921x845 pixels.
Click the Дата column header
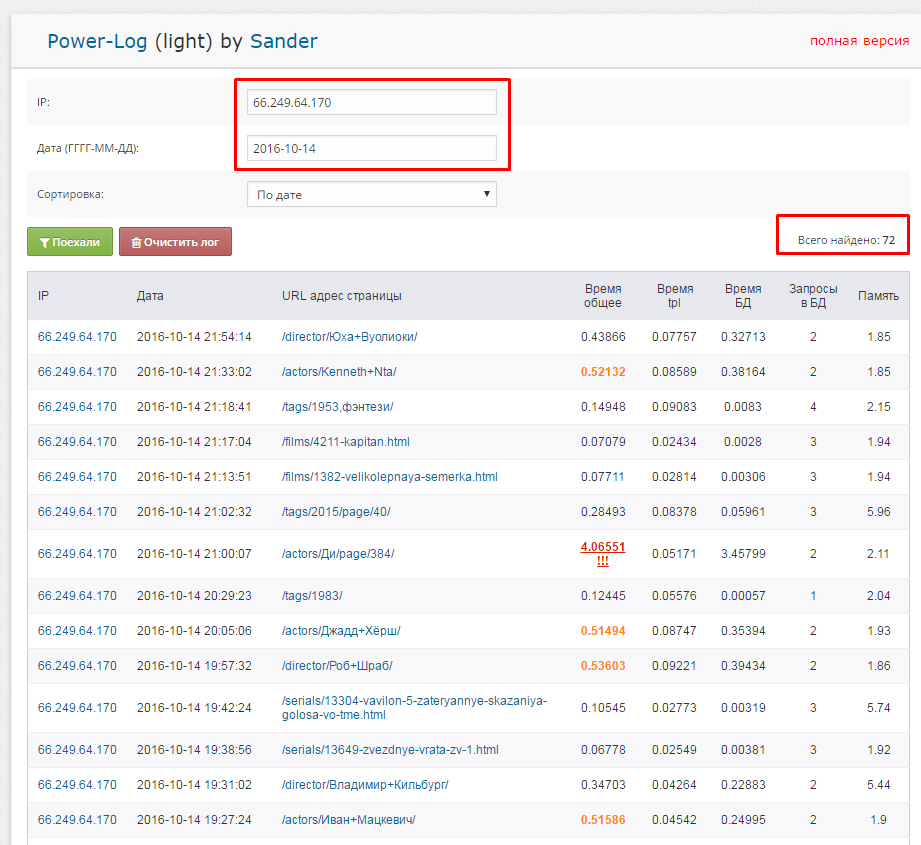pos(150,296)
